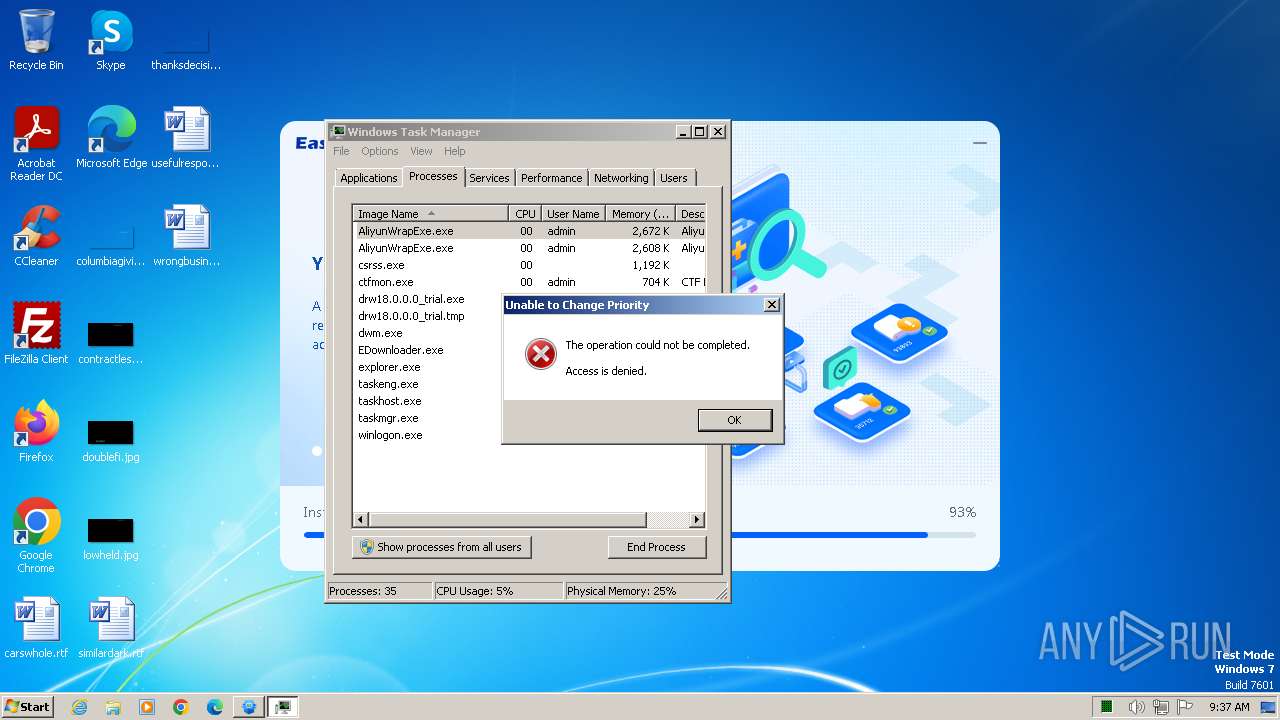1280x720 pixels.
Task: Switch to the Processes tab
Action: [x=433, y=176]
